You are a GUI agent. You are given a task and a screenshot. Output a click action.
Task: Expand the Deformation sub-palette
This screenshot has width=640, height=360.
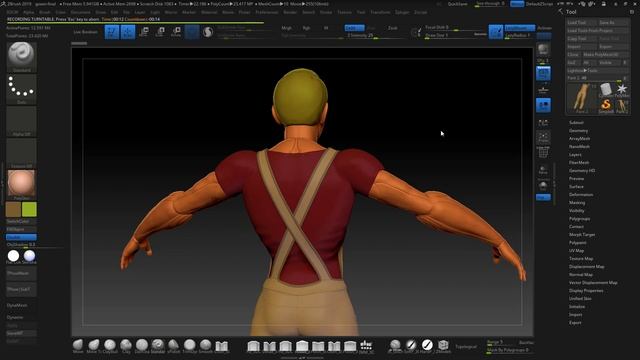(581, 195)
